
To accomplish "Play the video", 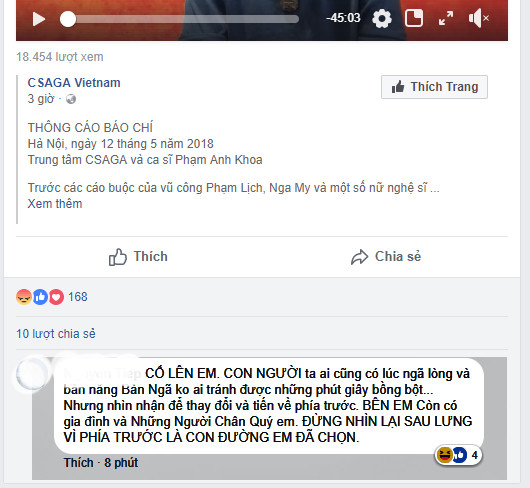I will pos(39,19).
